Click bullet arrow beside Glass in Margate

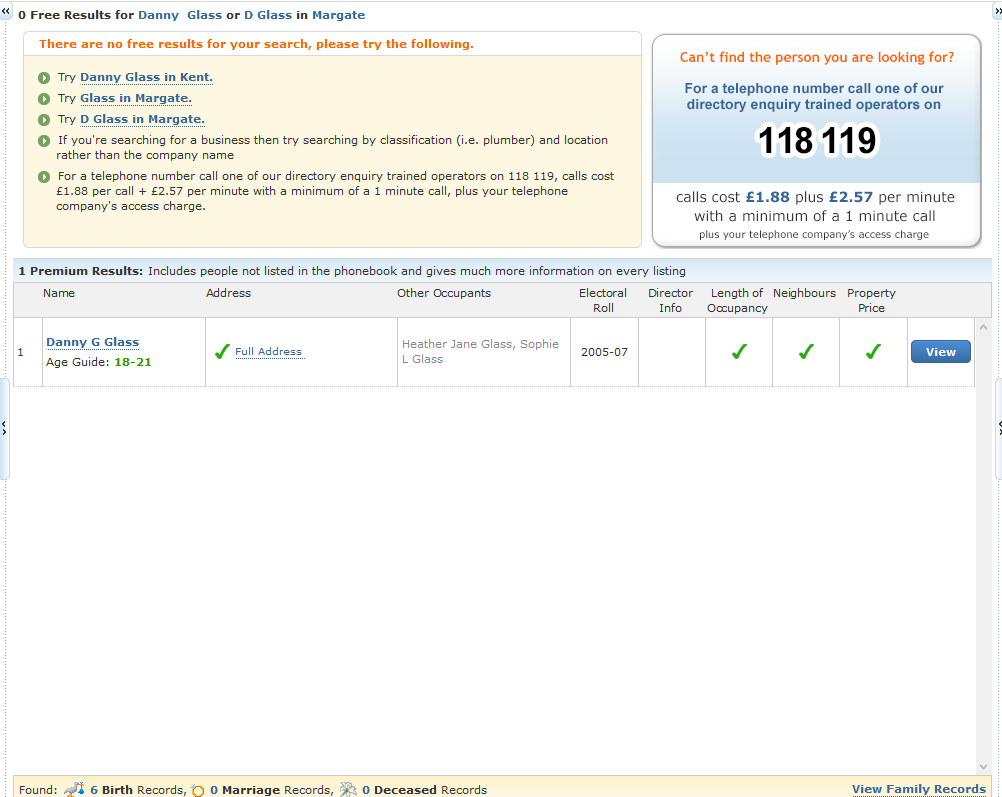pos(44,99)
